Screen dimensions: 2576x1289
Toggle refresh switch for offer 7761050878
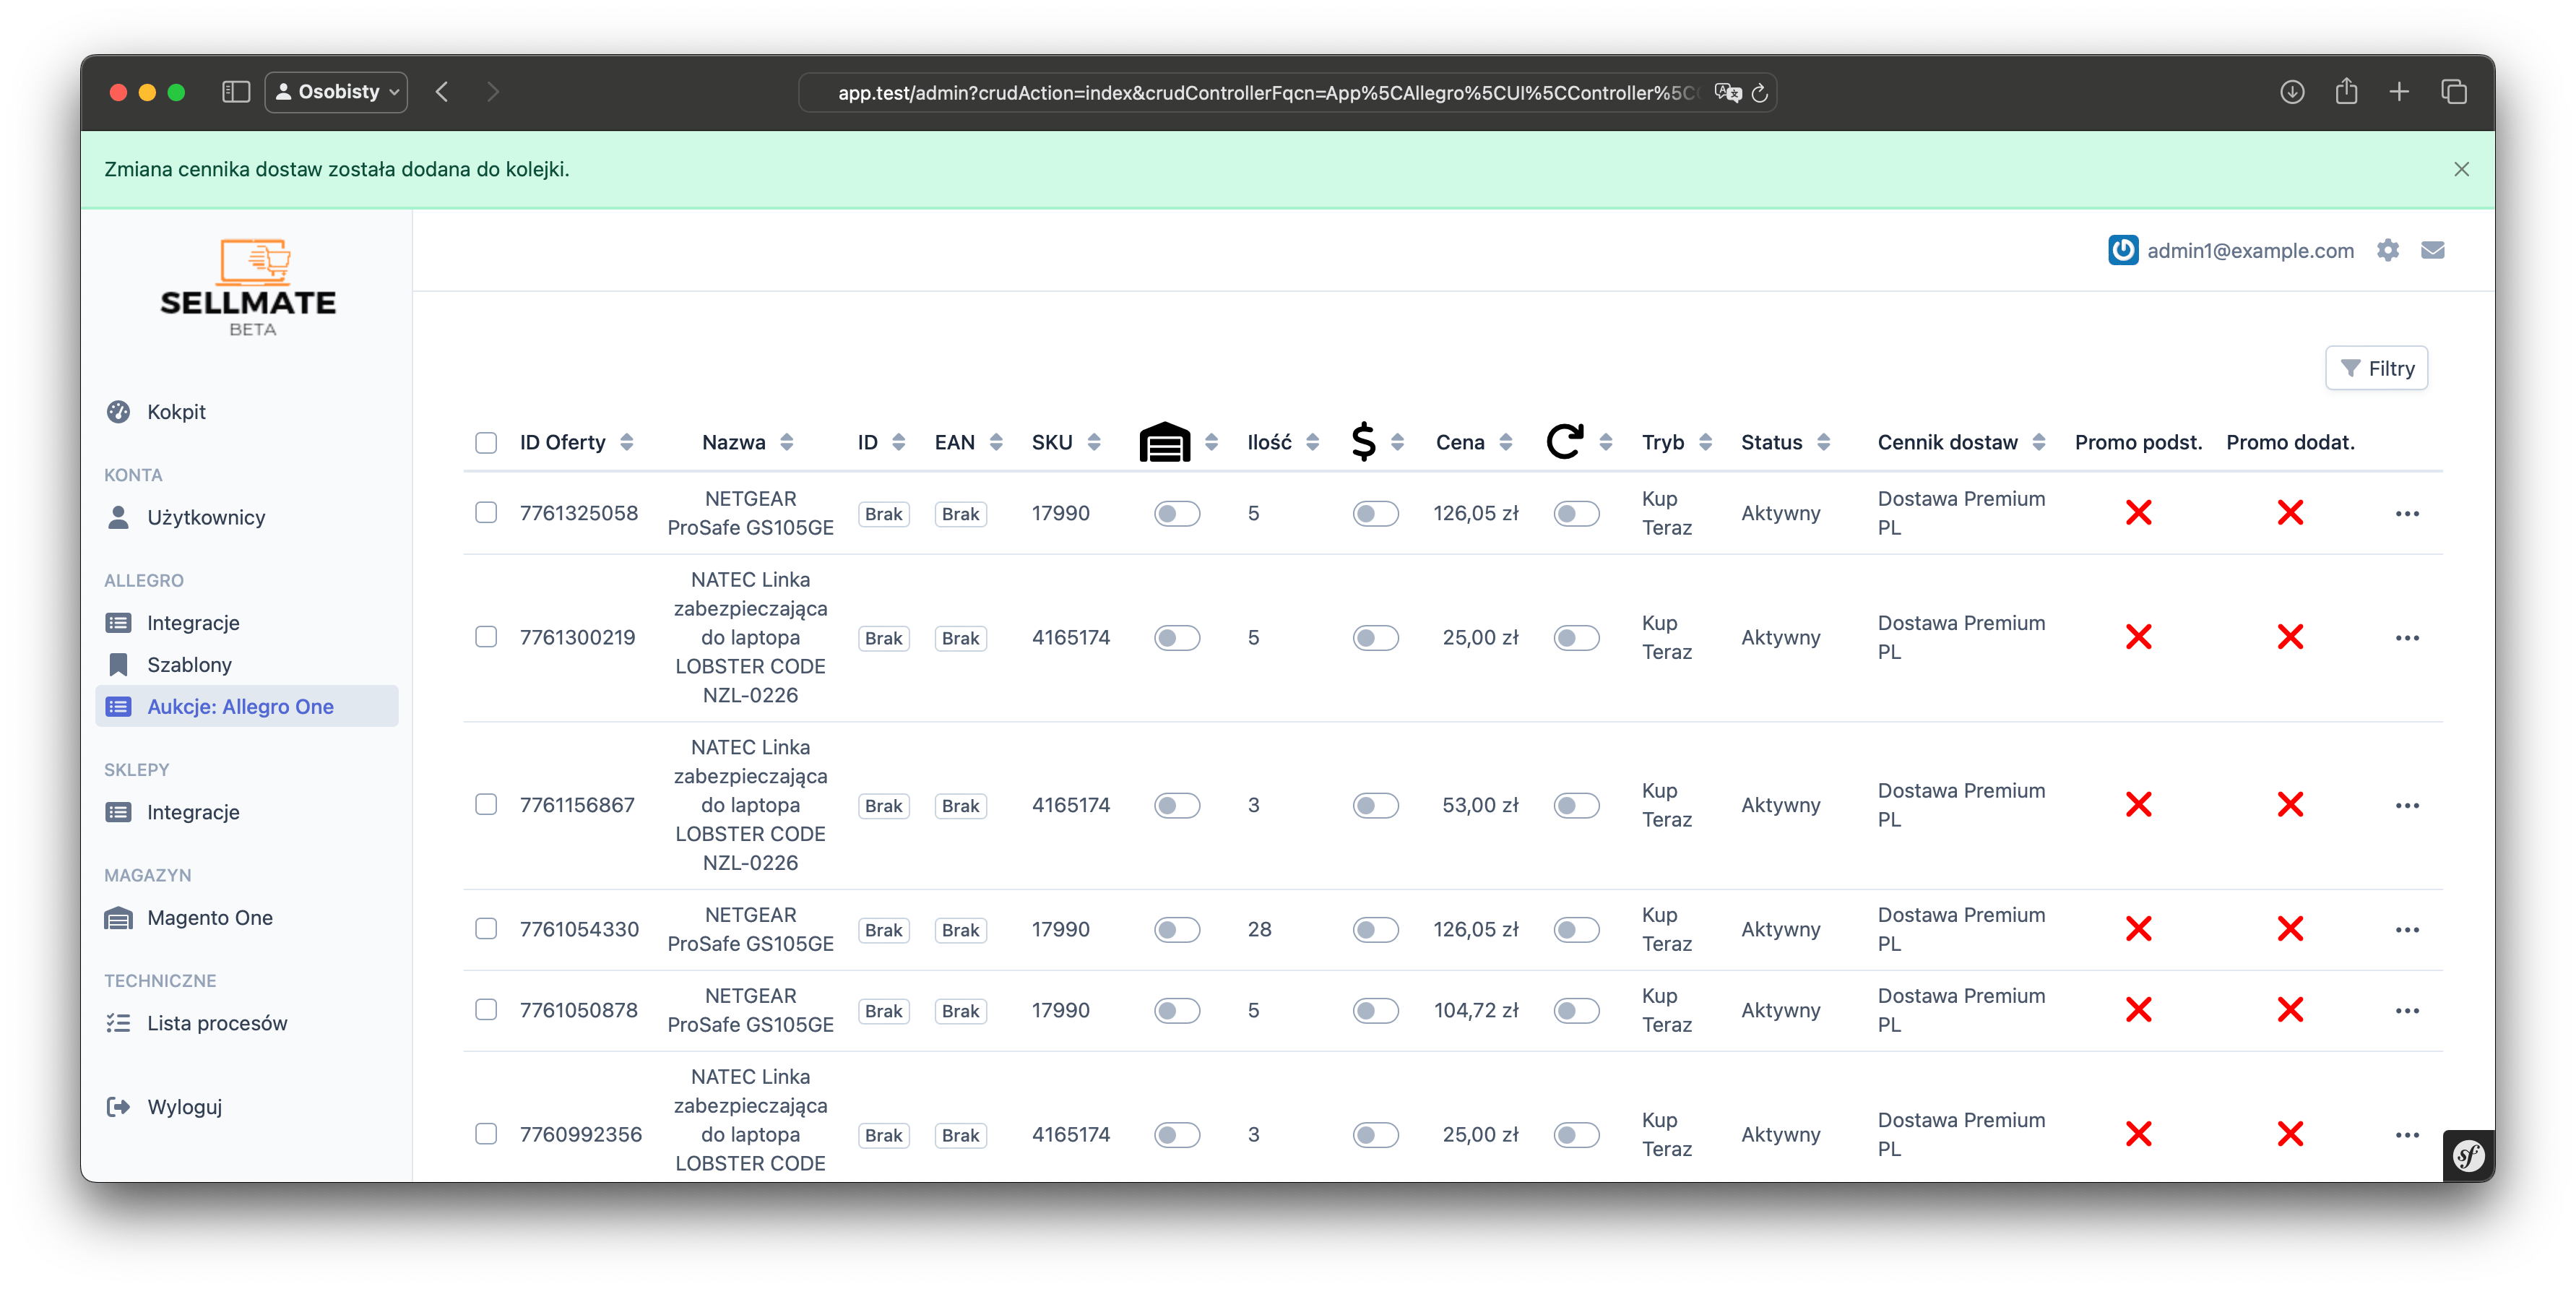point(1576,1010)
